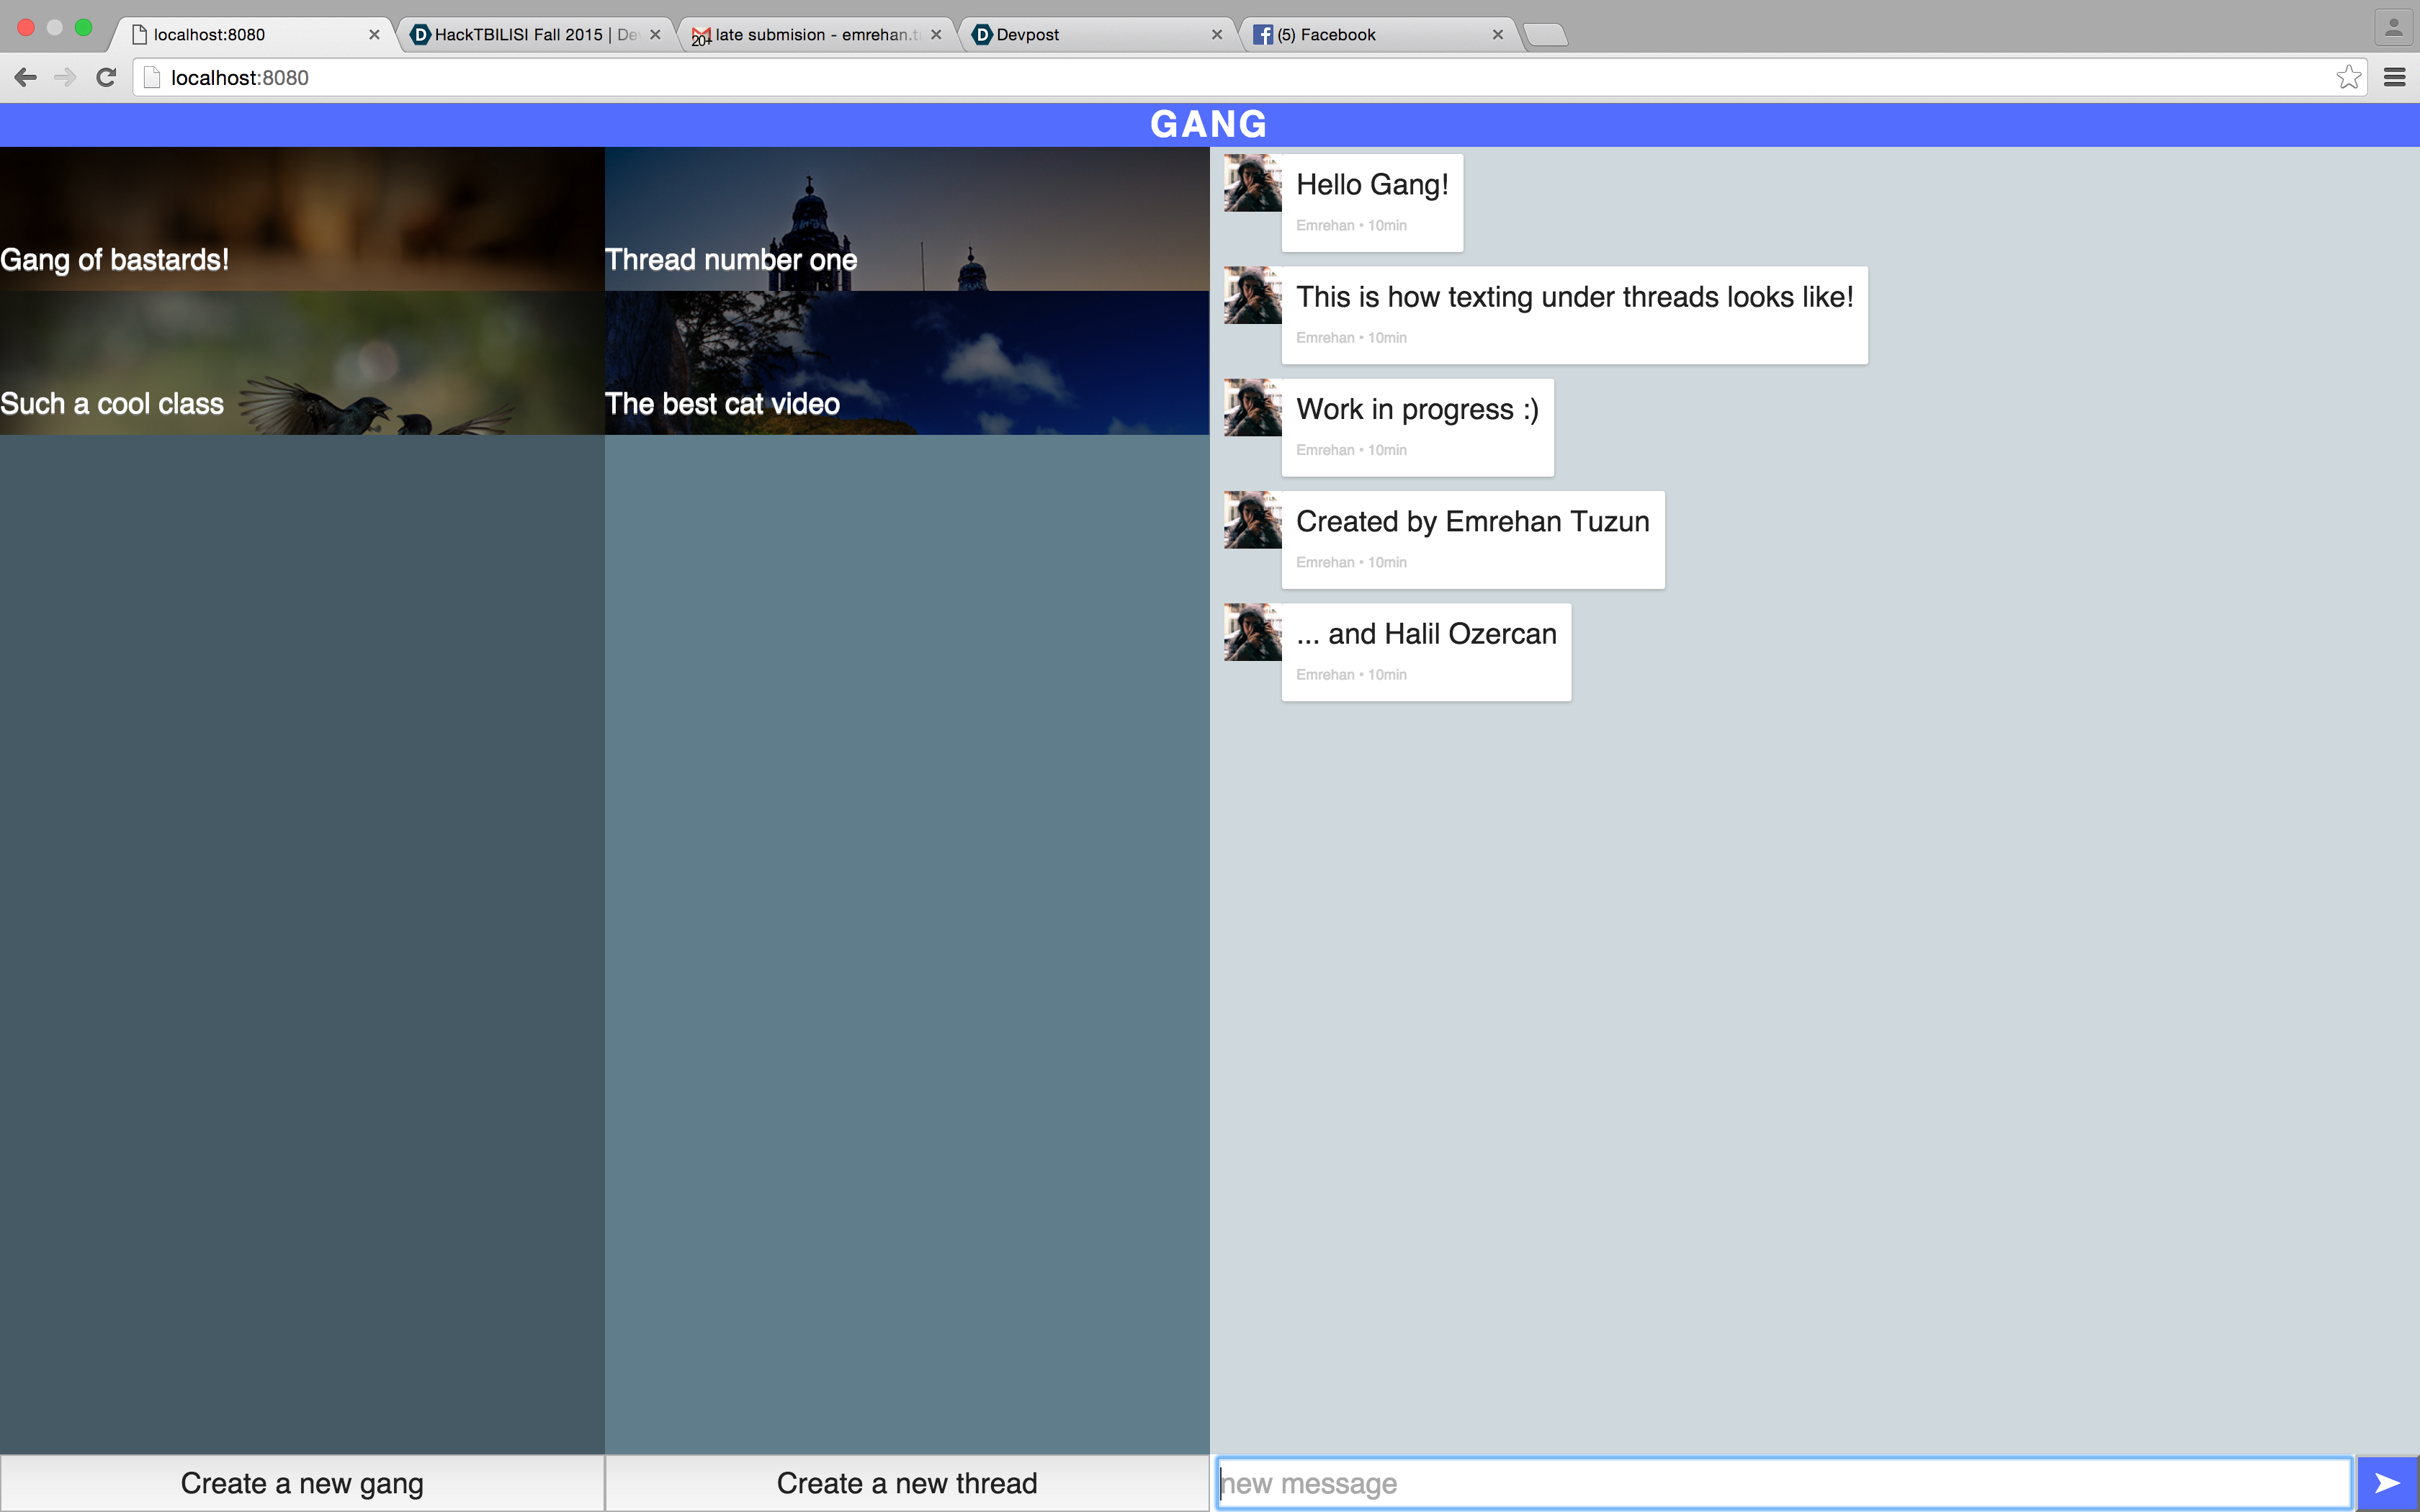2420x1512 pixels.
Task: Send message with the arrow icon
Action: pyautogui.click(x=2387, y=1483)
